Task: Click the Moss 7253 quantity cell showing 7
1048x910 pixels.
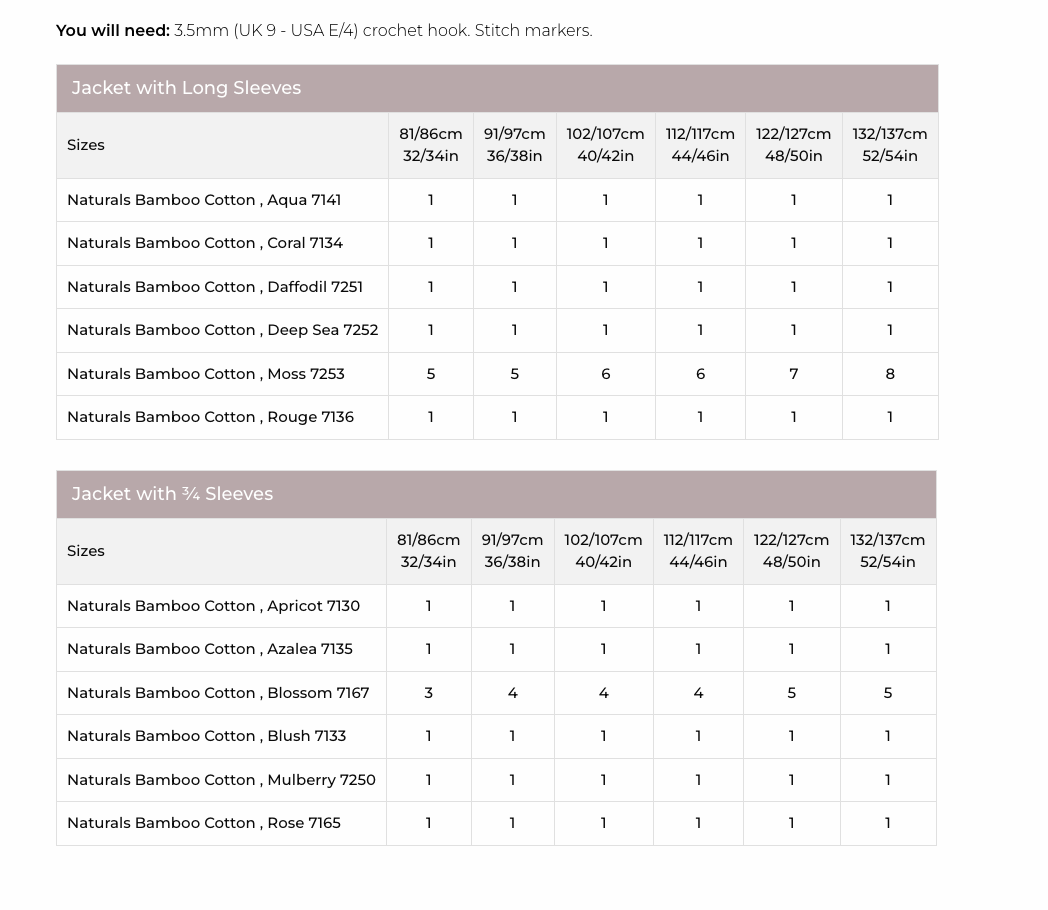Action: (x=793, y=374)
